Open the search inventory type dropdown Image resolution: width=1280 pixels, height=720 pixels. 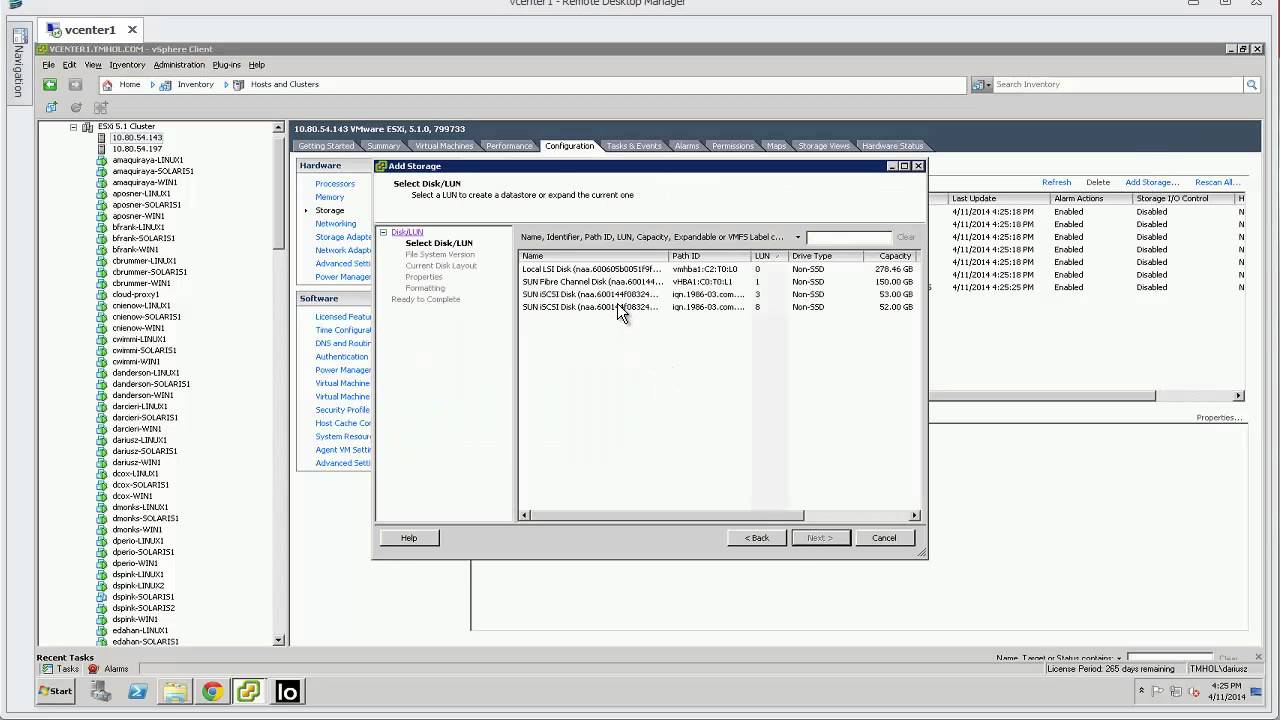981,85
